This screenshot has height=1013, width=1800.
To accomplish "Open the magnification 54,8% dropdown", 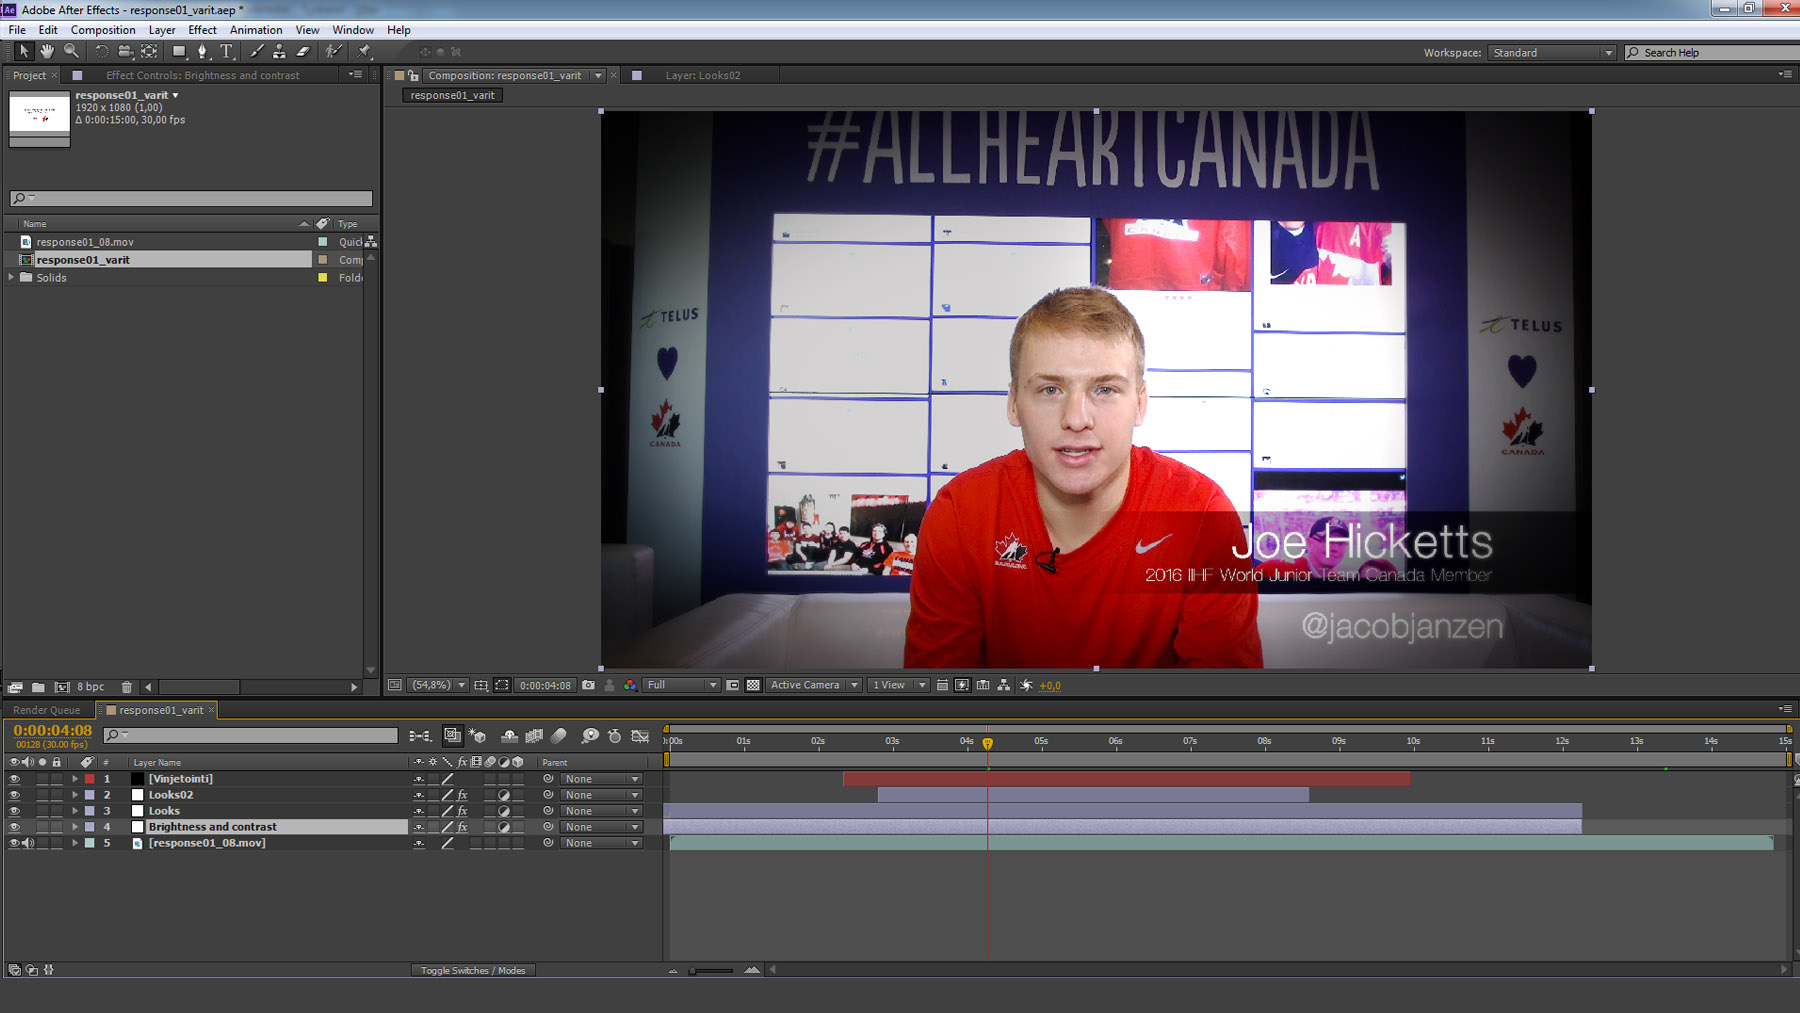I will pos(439,685).
